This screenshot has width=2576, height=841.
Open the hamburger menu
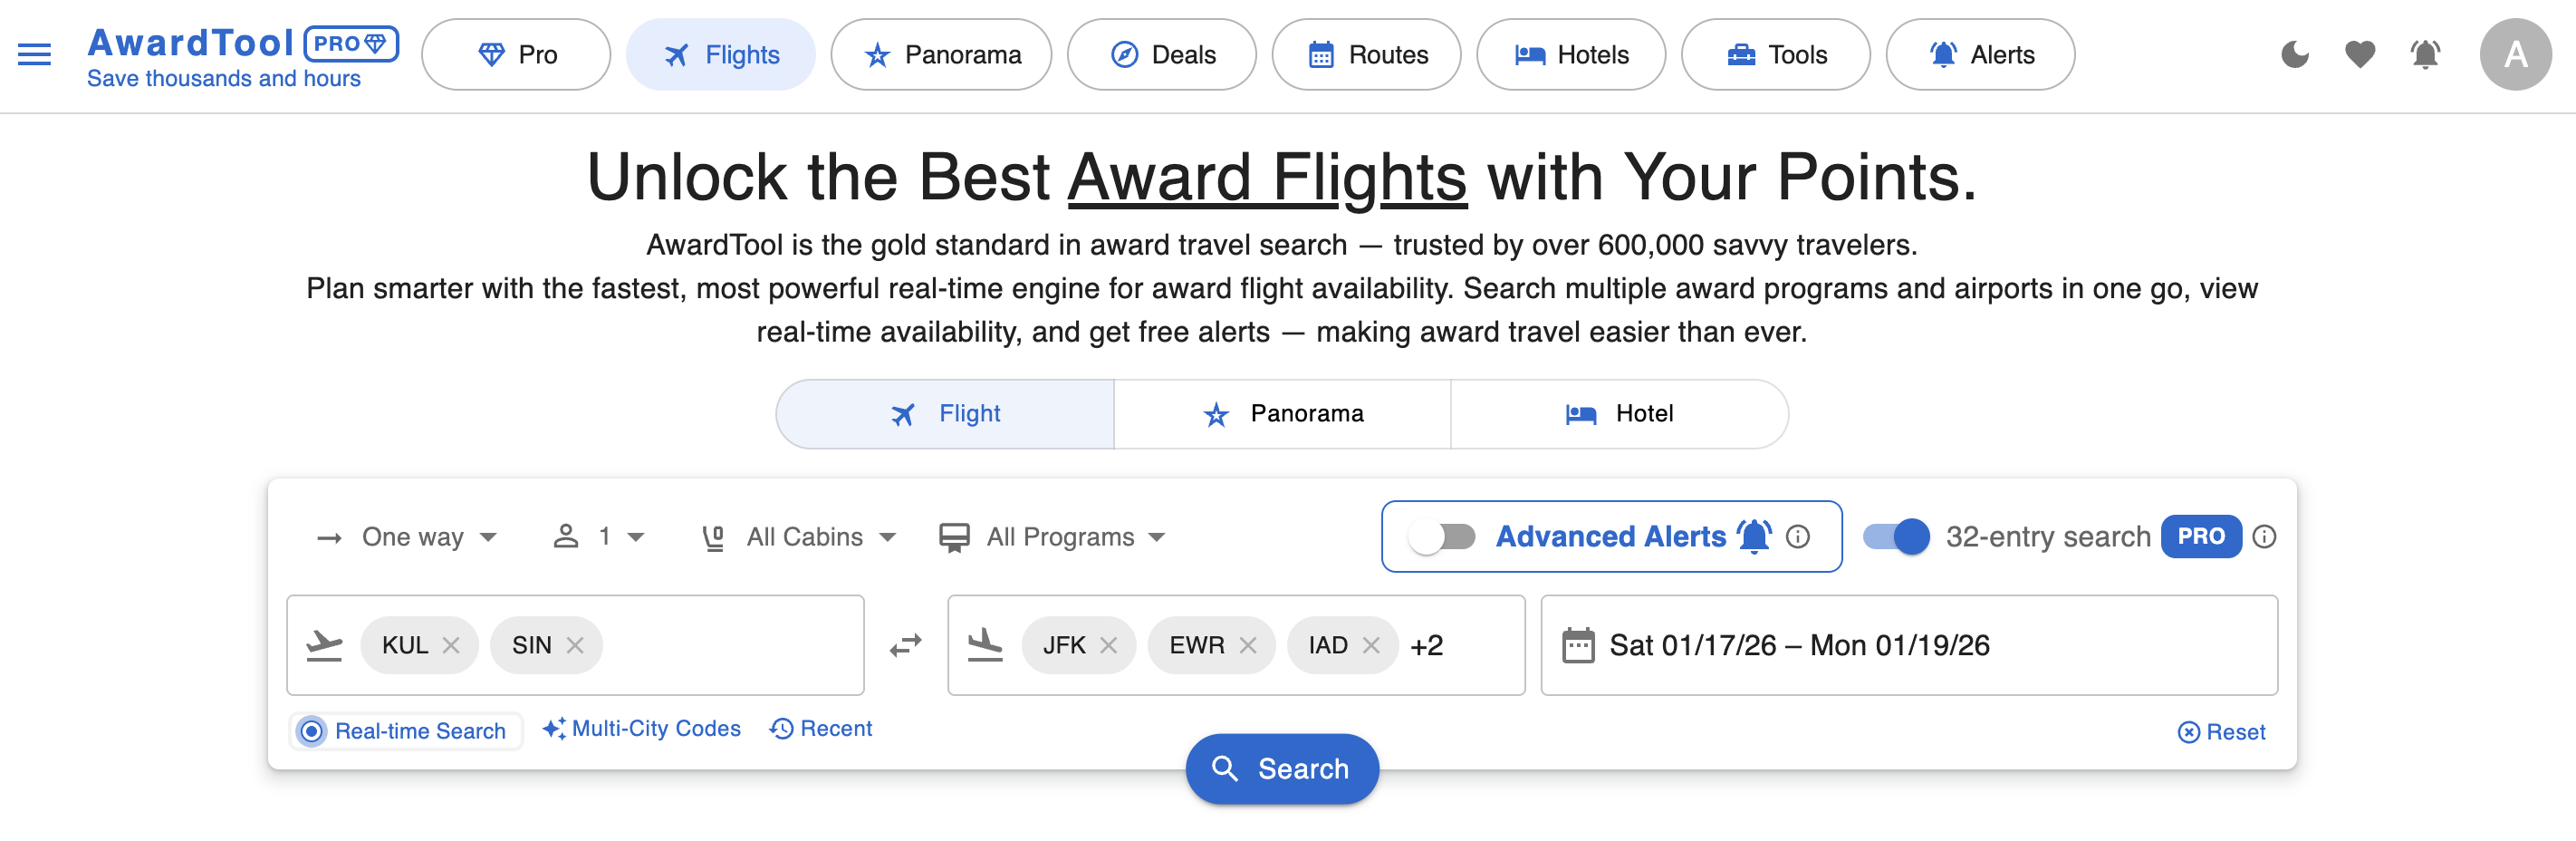tap(34, 54)
